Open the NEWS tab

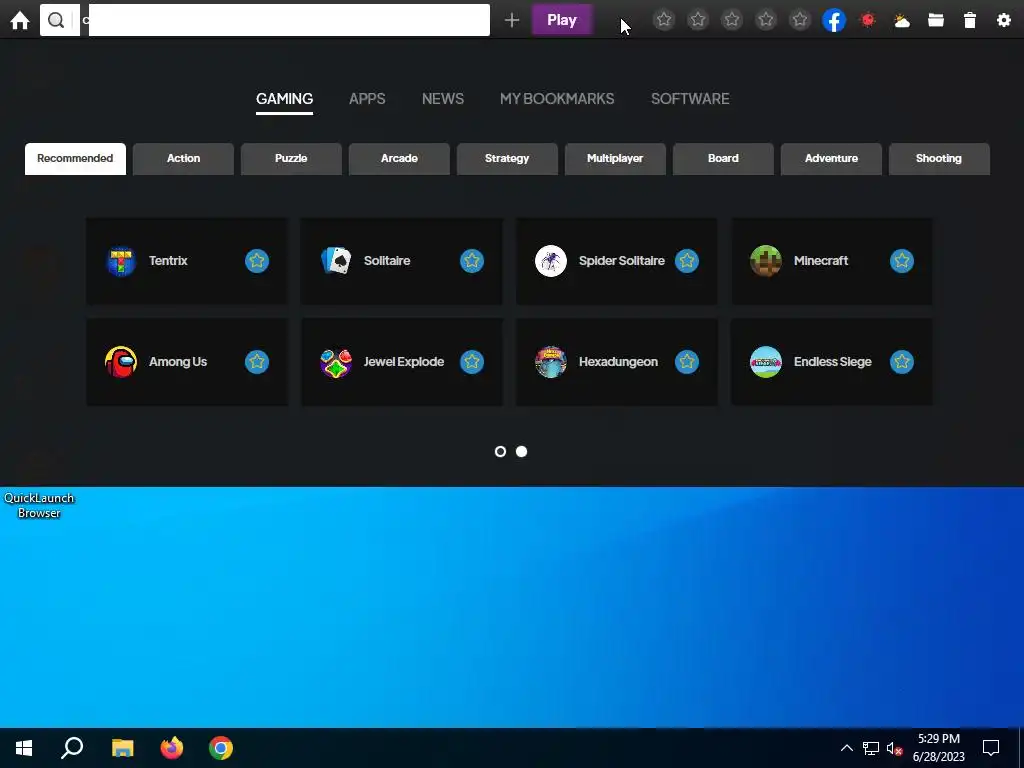[x=443, y=99]
